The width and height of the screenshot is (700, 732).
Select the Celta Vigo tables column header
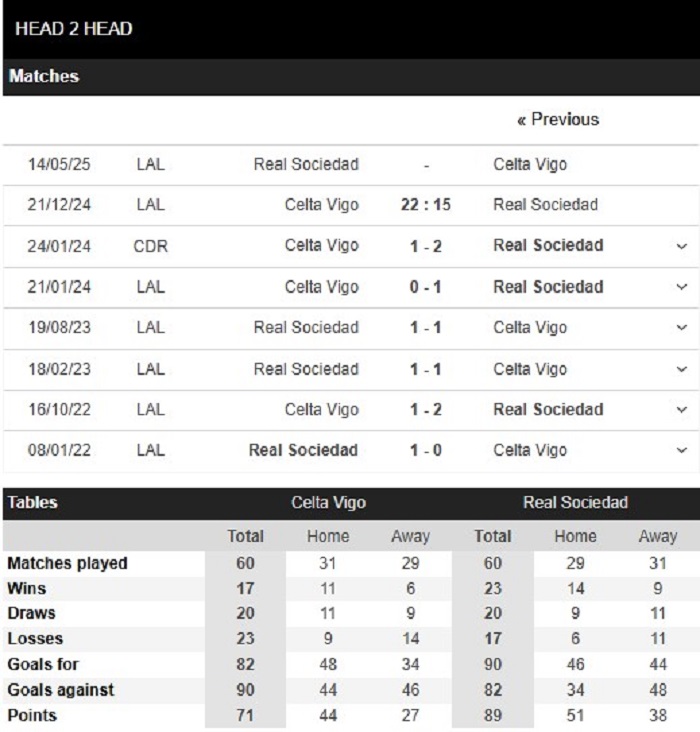[328, 503]
